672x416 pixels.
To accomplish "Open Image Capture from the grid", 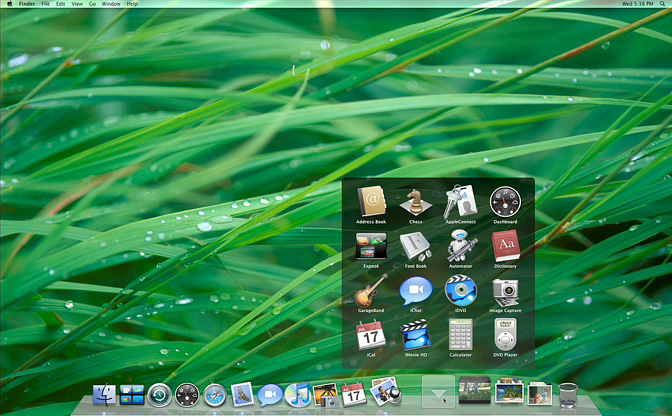I will (505, 290).
